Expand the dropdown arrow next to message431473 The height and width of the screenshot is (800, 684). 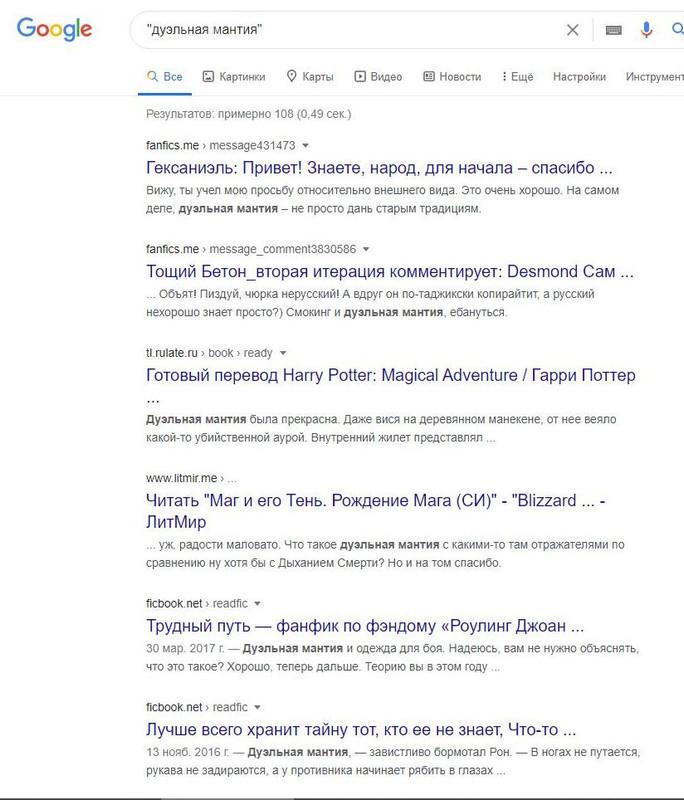click(x=306, y=145)
